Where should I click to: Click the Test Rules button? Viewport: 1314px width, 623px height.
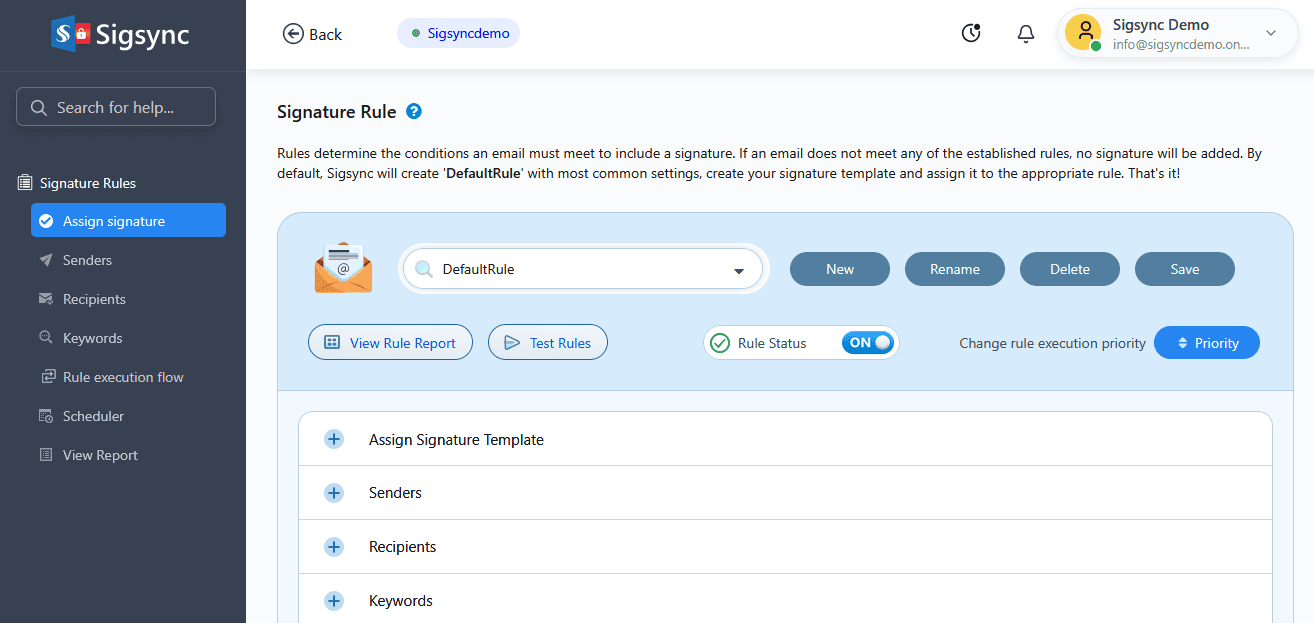click(547, 343)
